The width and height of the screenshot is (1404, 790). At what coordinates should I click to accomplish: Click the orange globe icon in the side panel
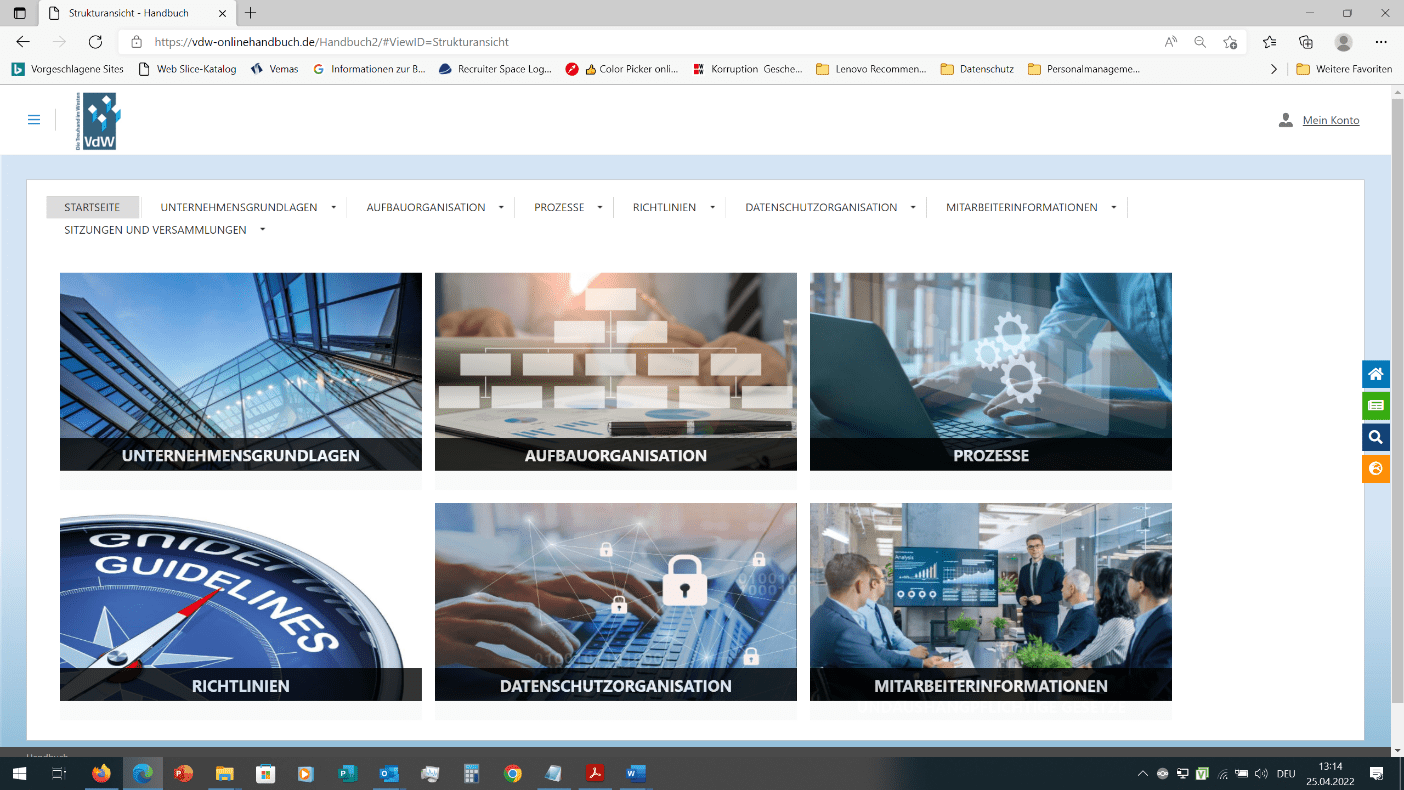[1376, 468]
